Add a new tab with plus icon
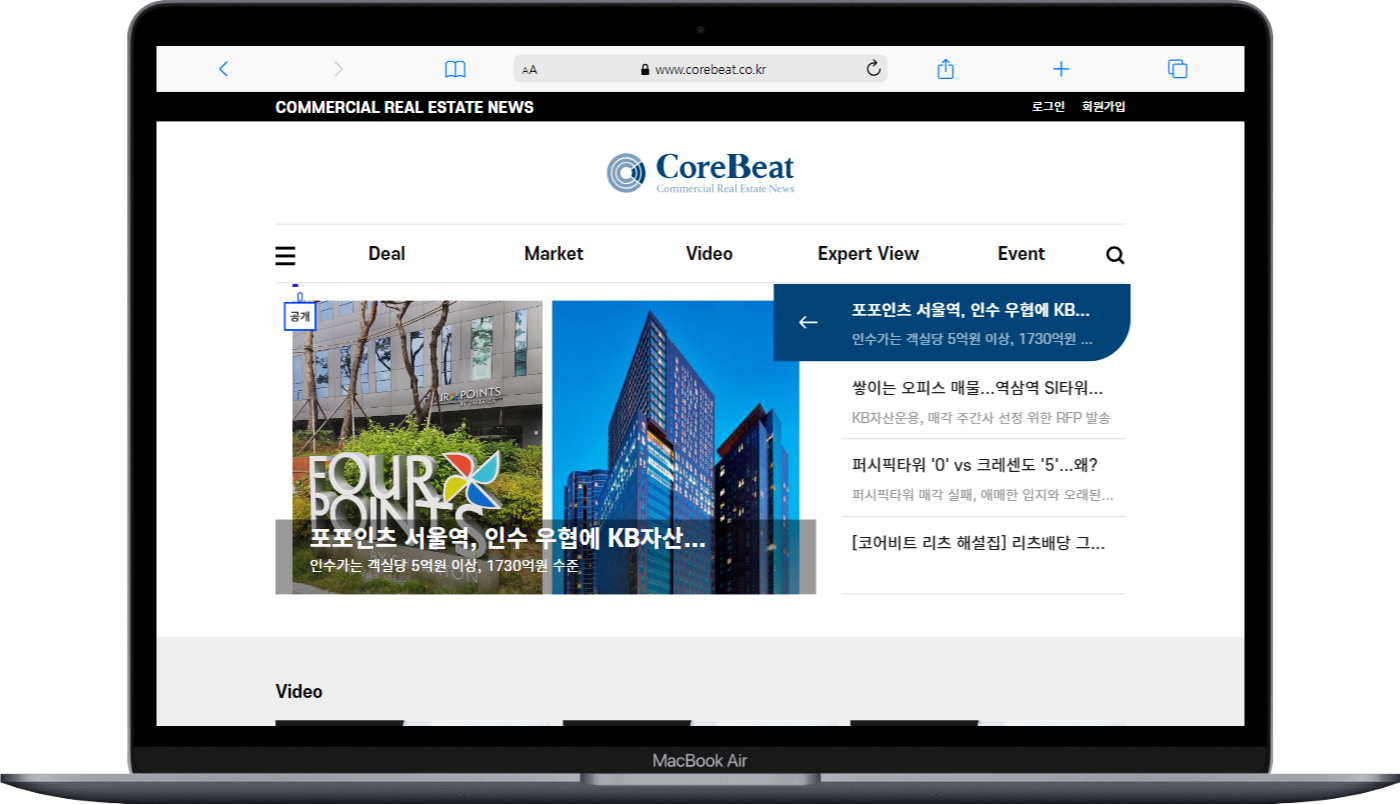This screenshot has width=1400, height=804. tap(1061, 69)
